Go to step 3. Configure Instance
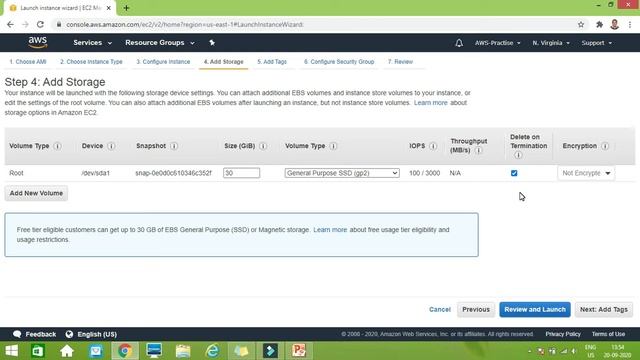The height and width of the screenshot is (360, 640). coord(163,62)
